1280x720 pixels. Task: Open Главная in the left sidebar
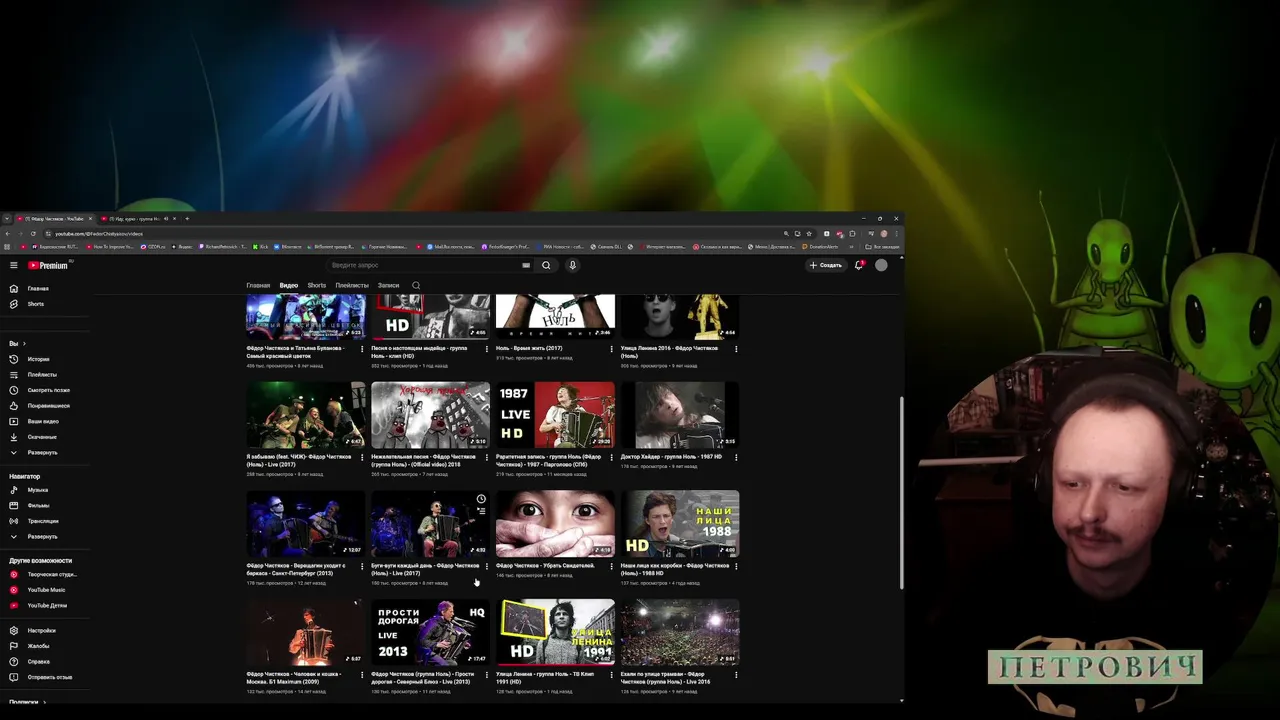[x=38, y=288]
